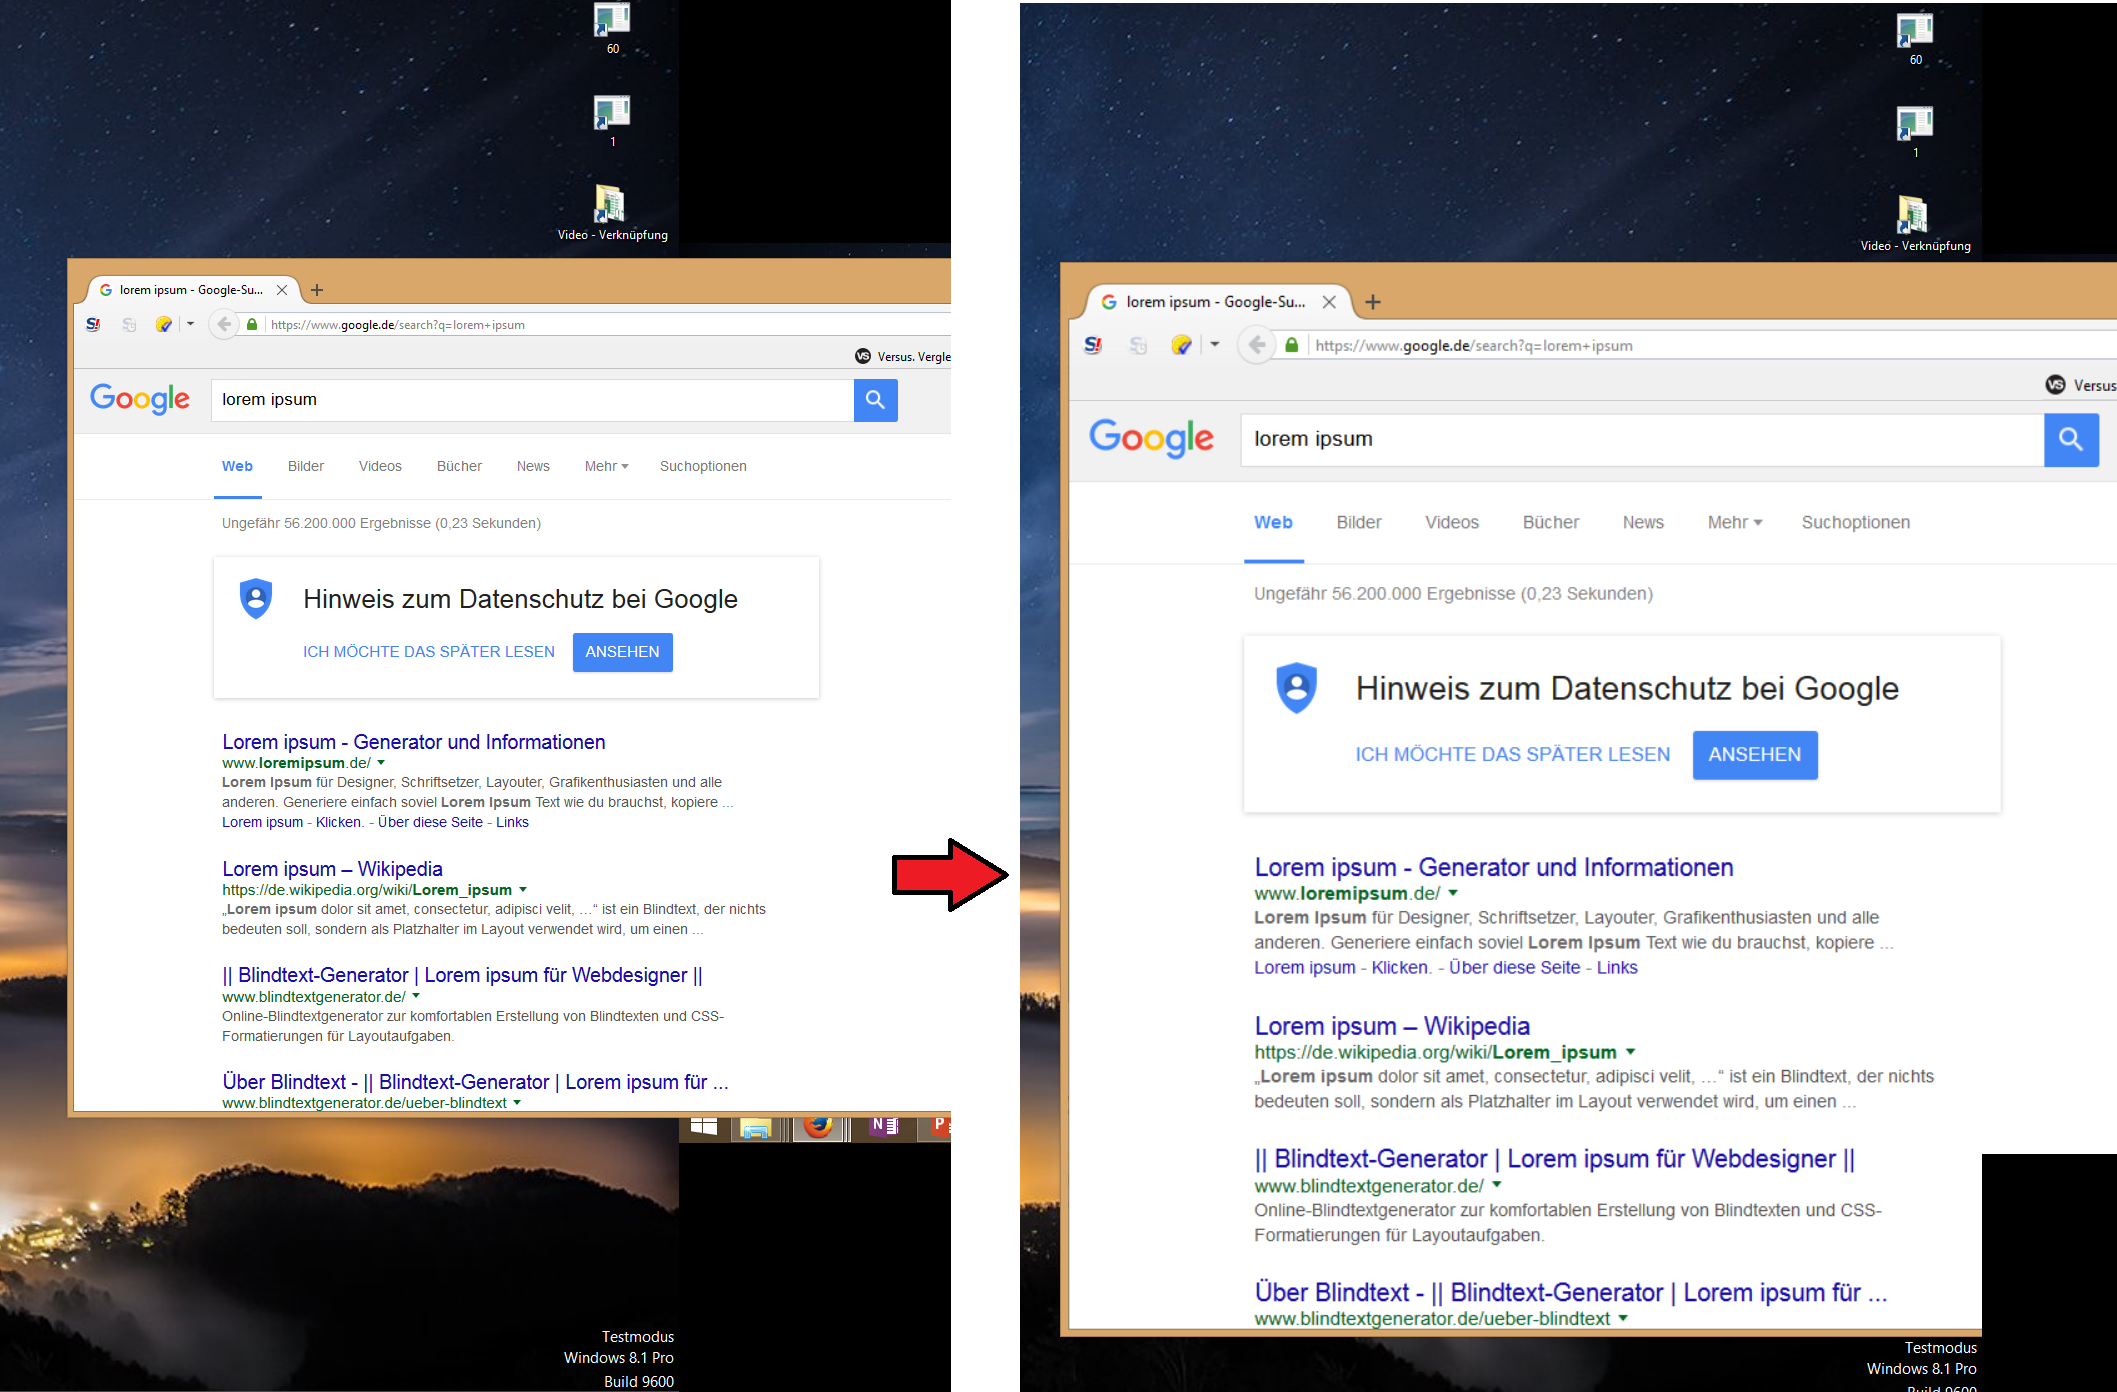
Task: Click the green padlock icon in small window
Action: click(x=252, y=324)
